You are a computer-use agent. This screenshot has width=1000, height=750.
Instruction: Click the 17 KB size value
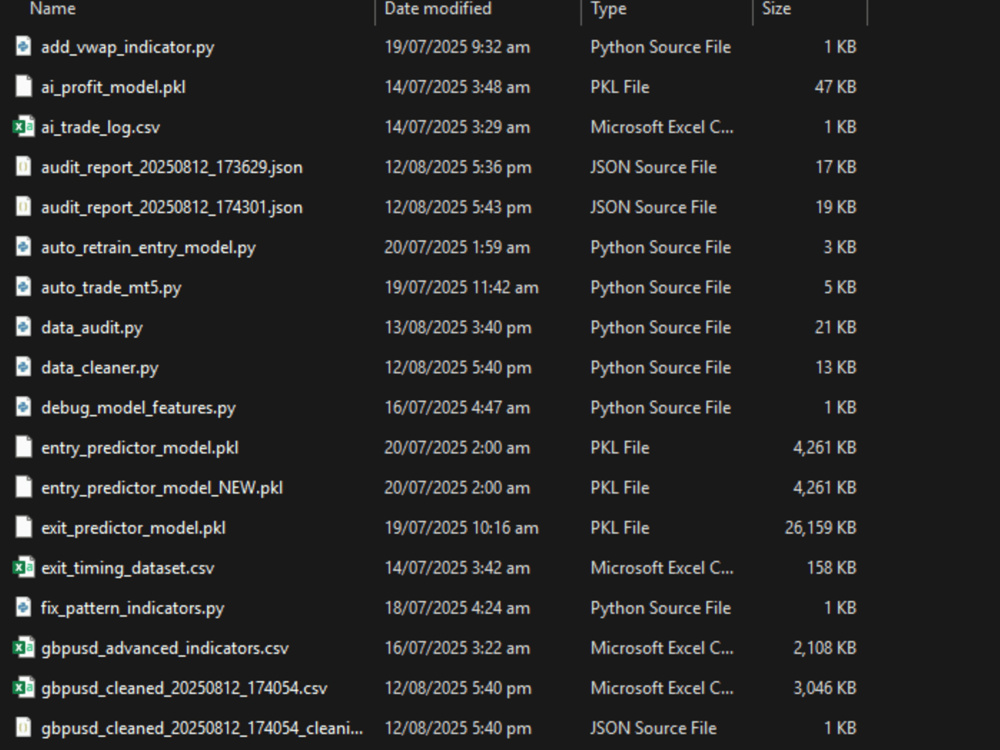836,168
